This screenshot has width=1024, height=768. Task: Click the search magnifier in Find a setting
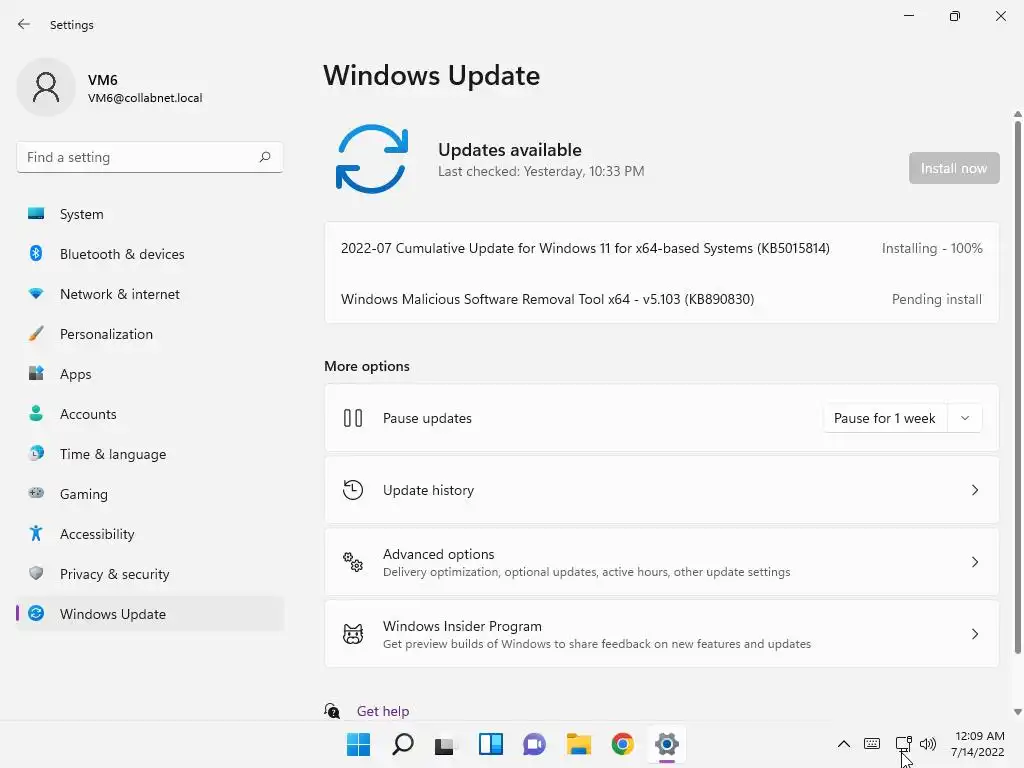(x=264, y=157)
